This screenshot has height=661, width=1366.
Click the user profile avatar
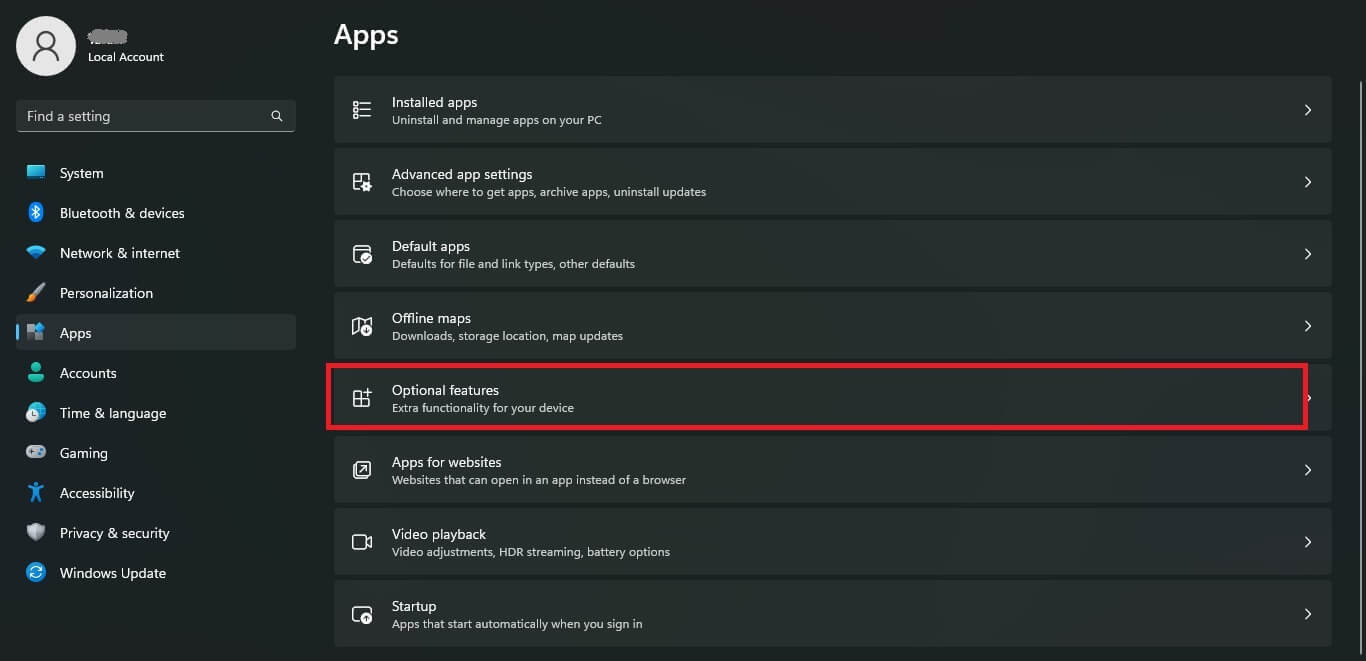(x=46, y=46)
